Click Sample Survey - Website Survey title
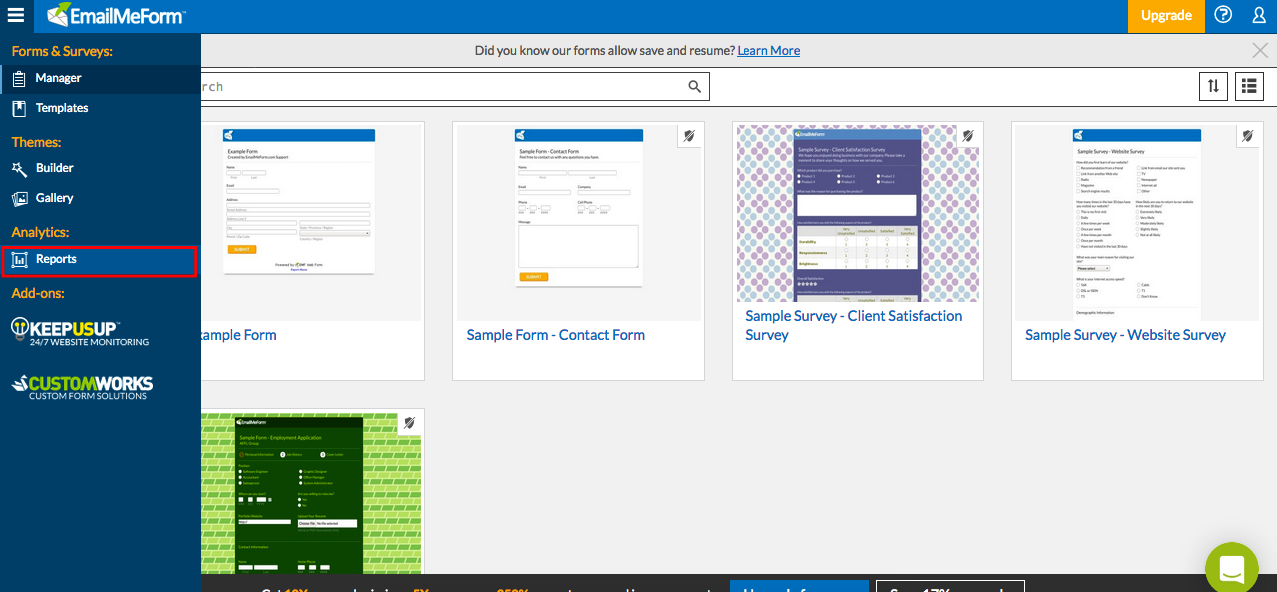The height and width of the screenshot is (592, 1277). tap(1125, 335)
